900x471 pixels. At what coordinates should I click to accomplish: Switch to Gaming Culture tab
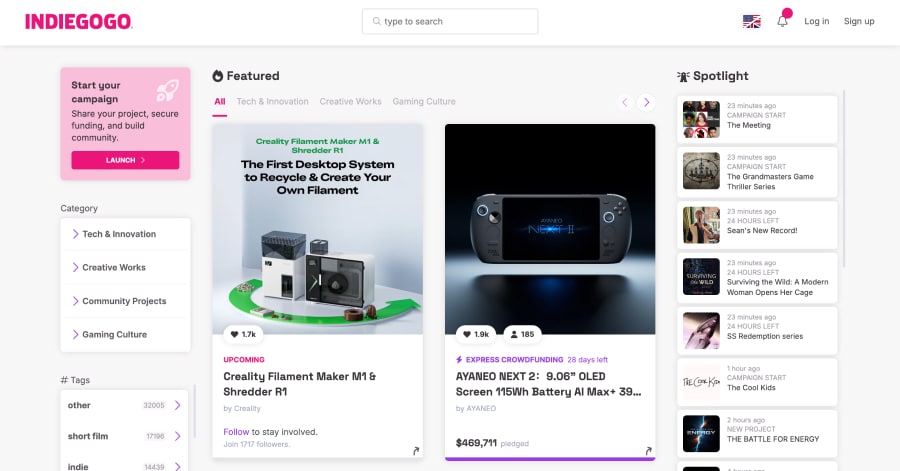click(x=424, y=102)
